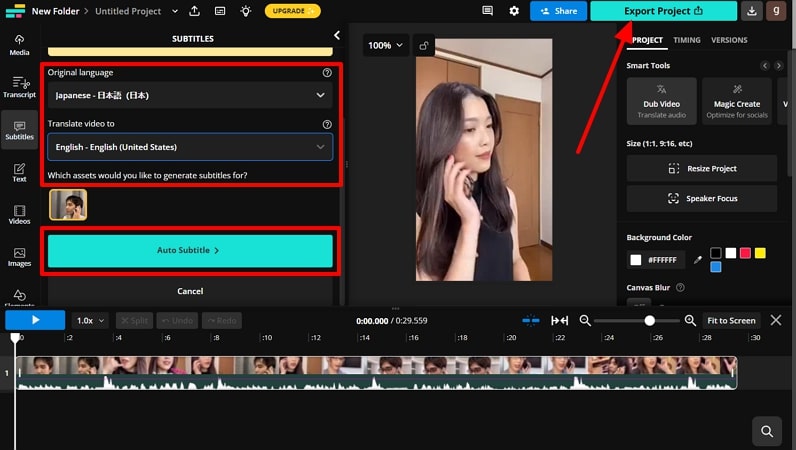Click the settings gear icon in the top bar
This screenshot has height=450, width=796.
pos(514,11)
